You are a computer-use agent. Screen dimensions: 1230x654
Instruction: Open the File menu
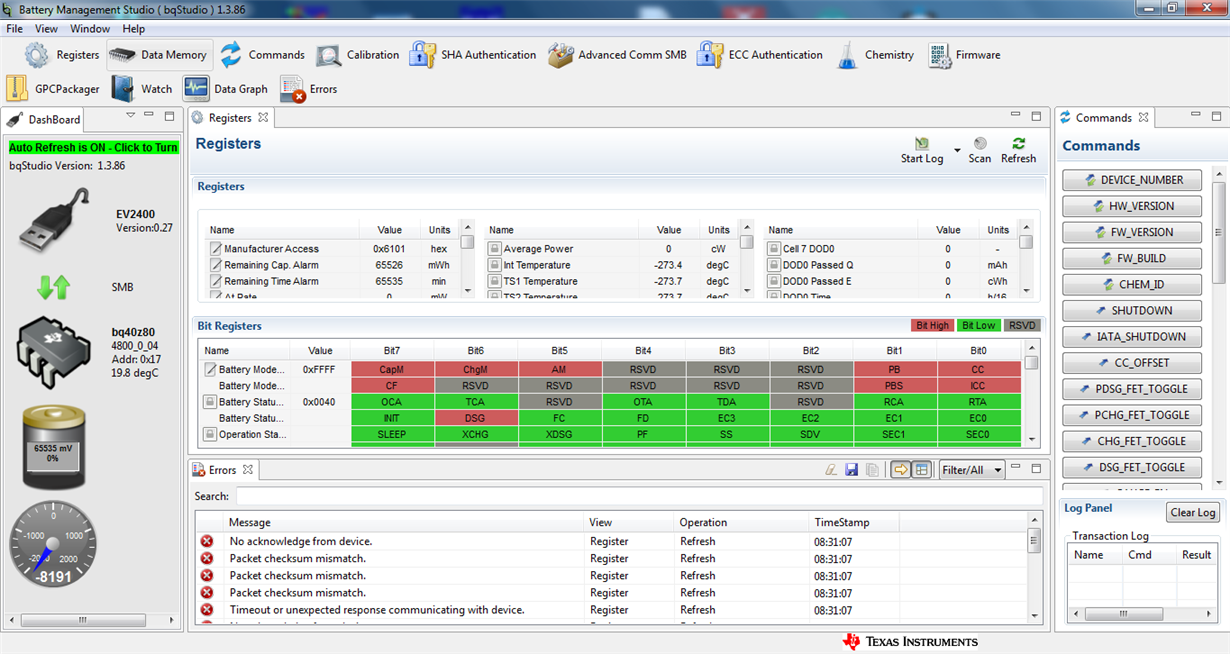pos(15,29)
